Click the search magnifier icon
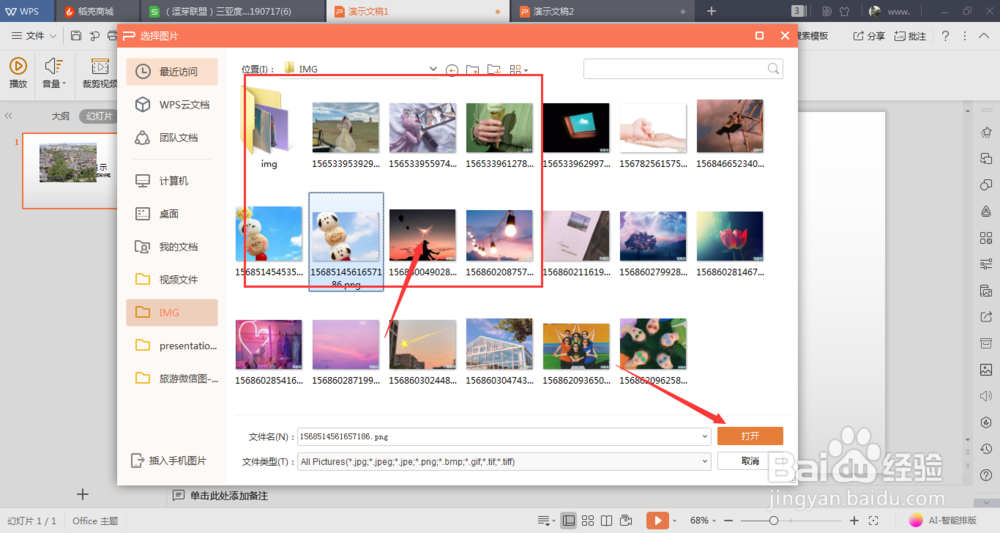 tap(773, 69)
